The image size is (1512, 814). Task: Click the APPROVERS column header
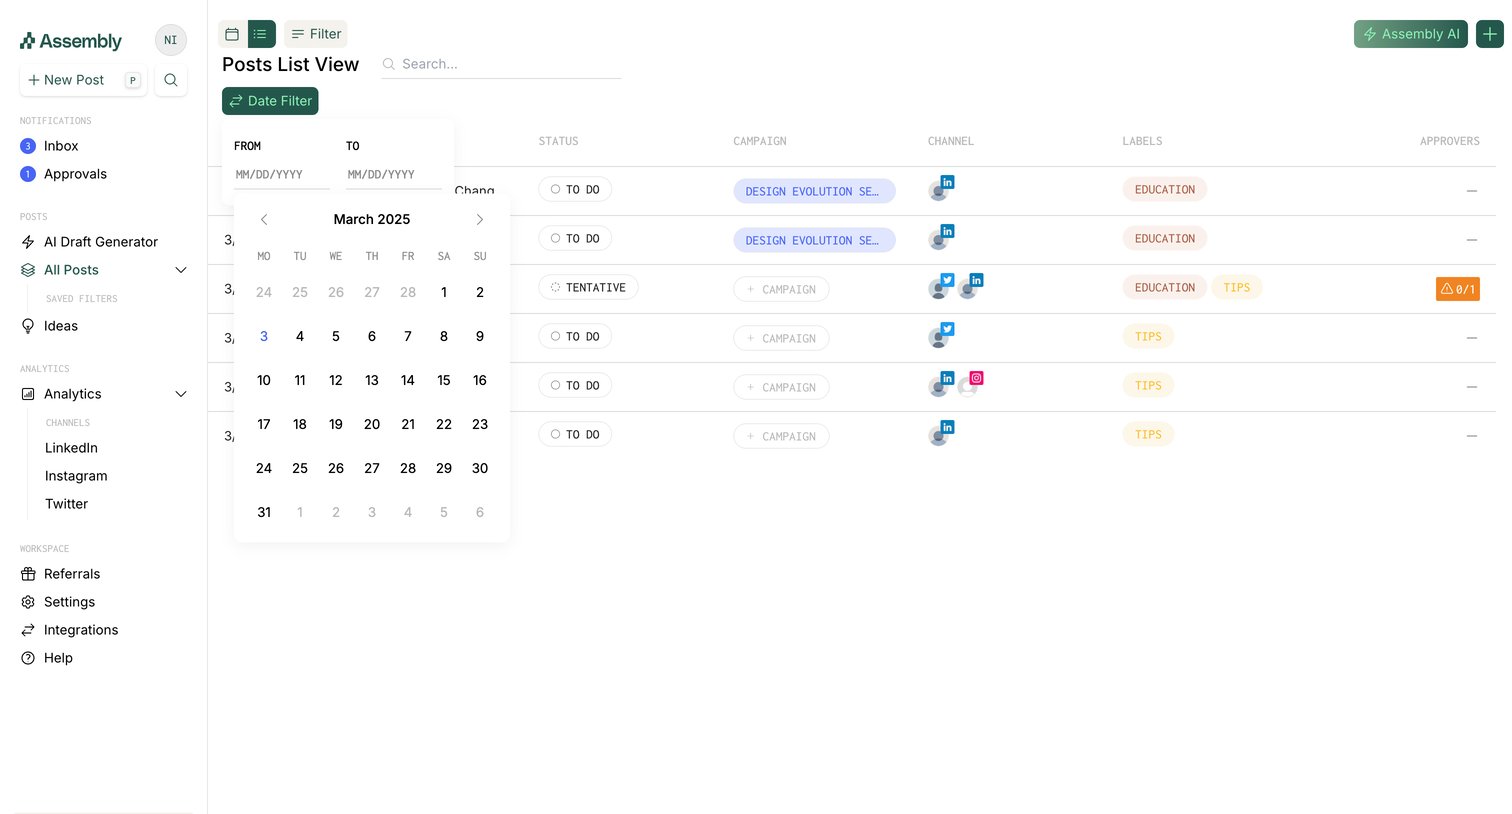[x=1449, y=141]
